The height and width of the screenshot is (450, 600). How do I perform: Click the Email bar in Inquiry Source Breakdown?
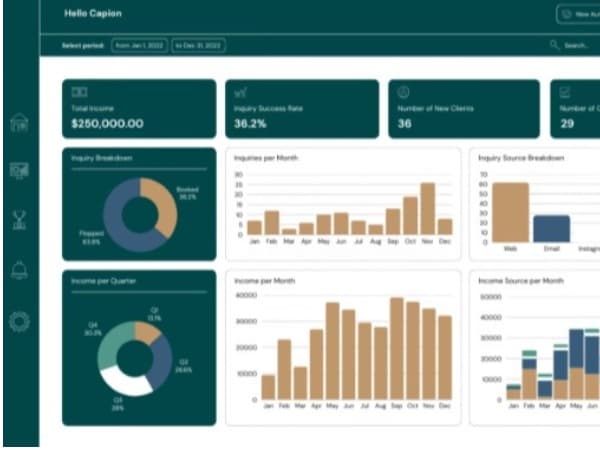point(551,228)
